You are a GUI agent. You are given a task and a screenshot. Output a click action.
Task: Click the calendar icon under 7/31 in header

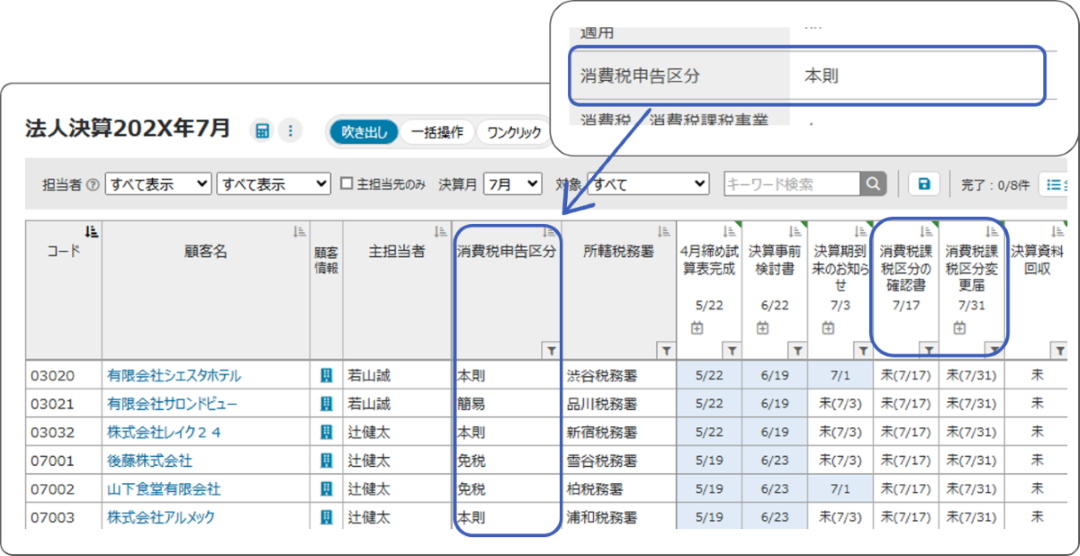click(959, 328)
